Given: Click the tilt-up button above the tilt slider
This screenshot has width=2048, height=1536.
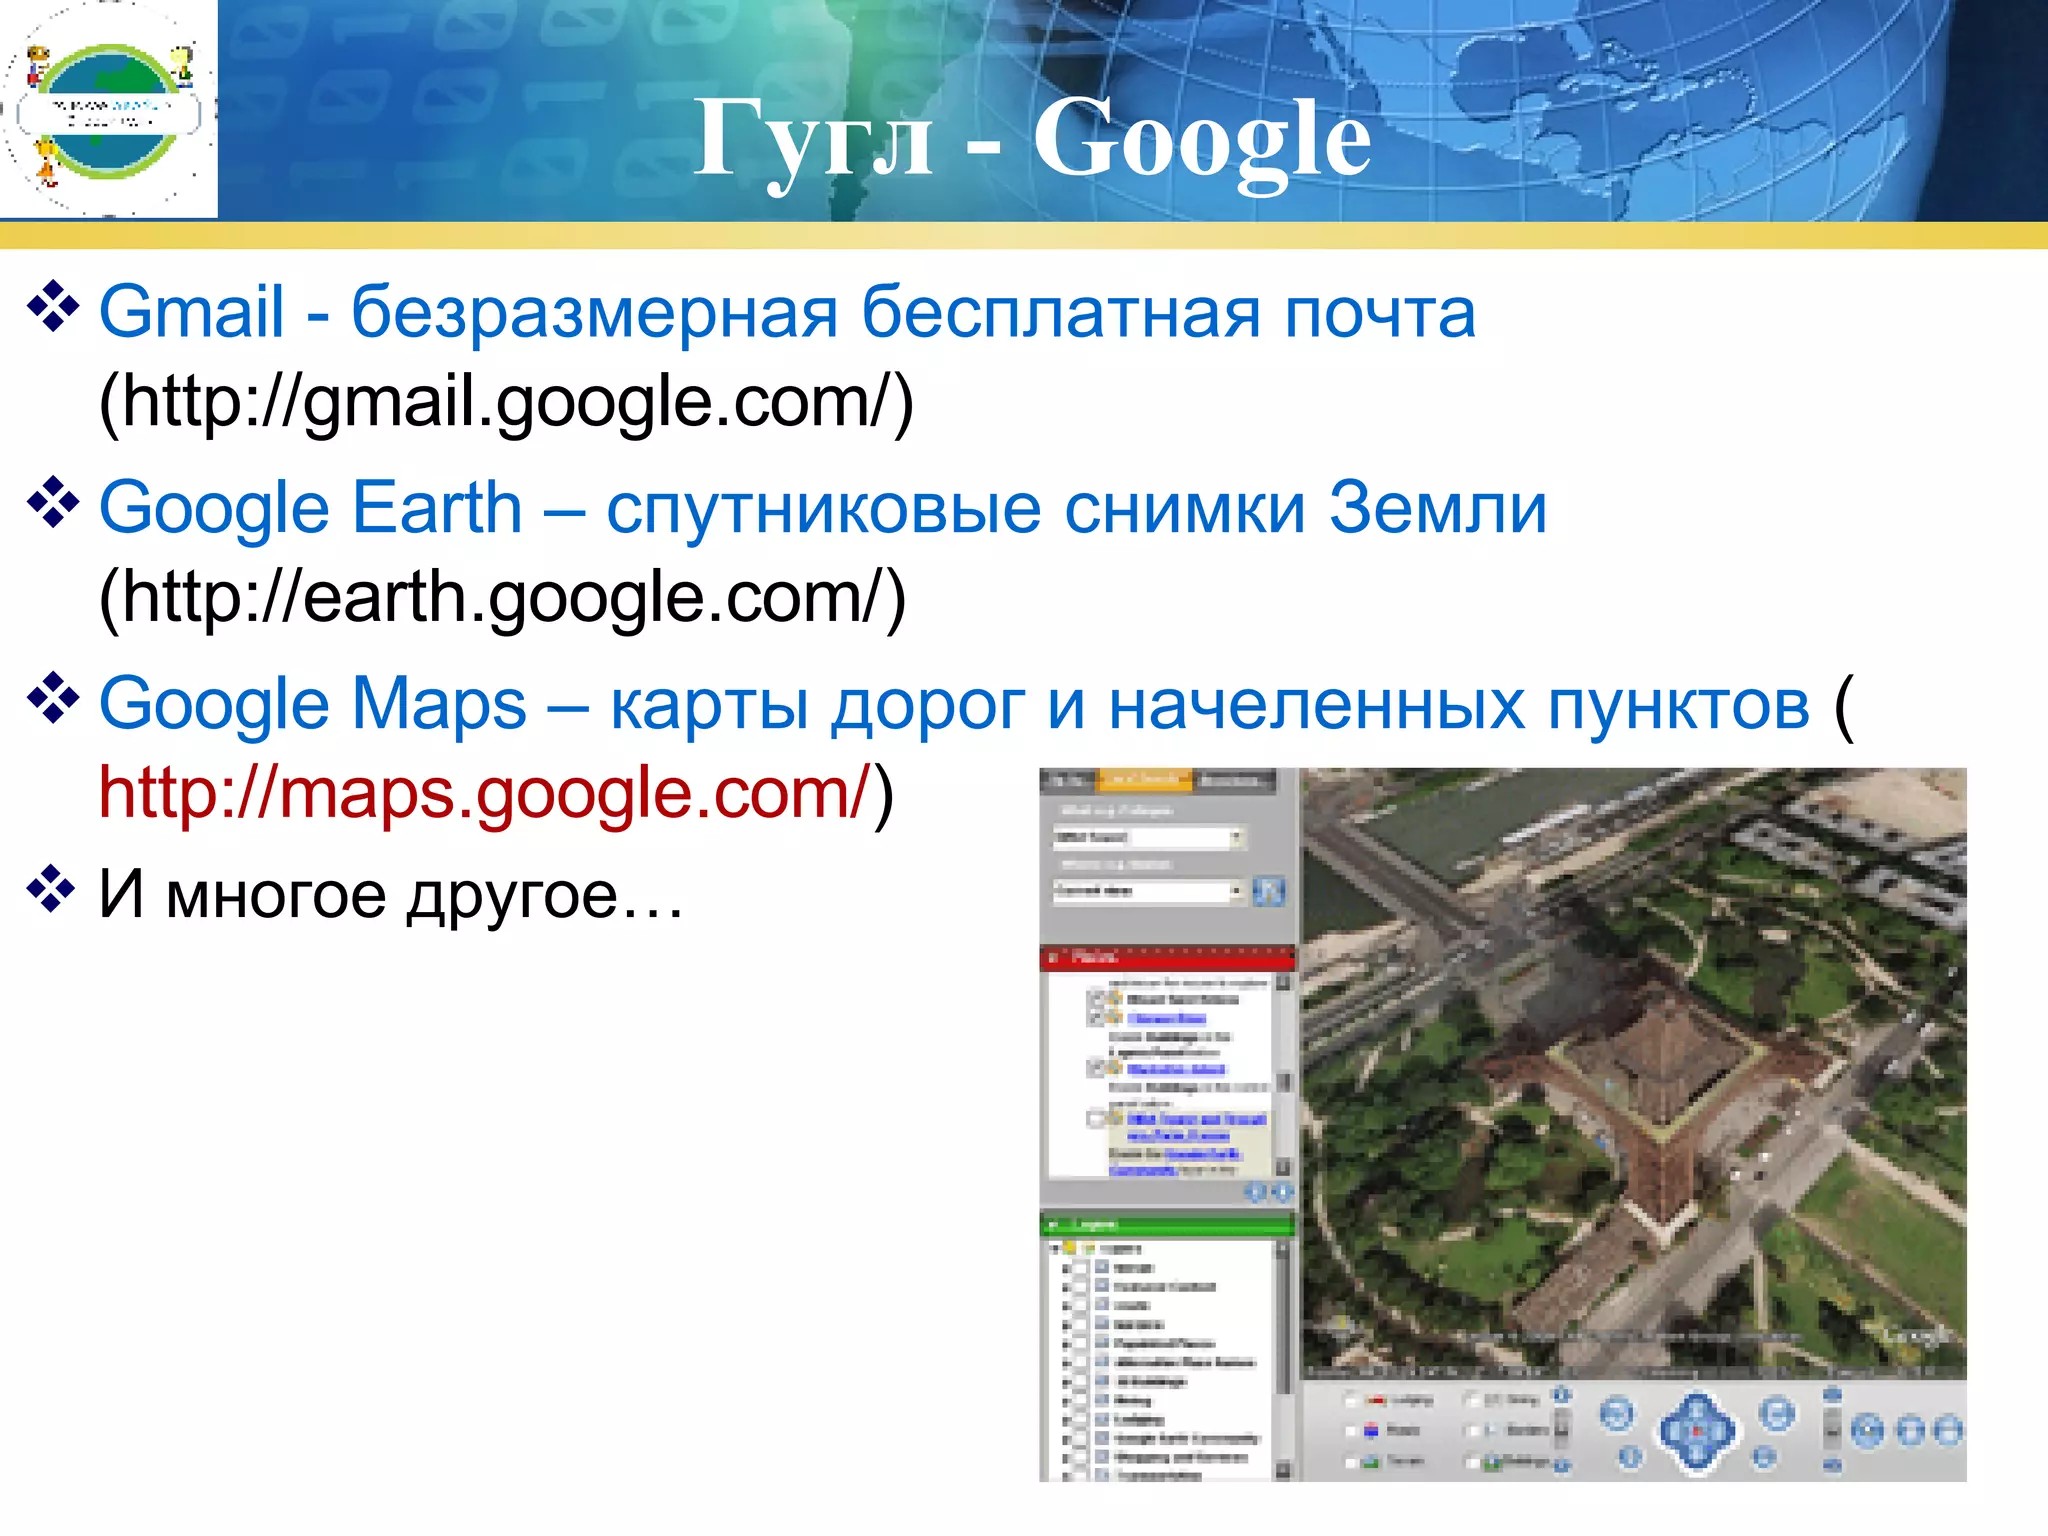Looking at the screenshot, I should [1832, 1394].
